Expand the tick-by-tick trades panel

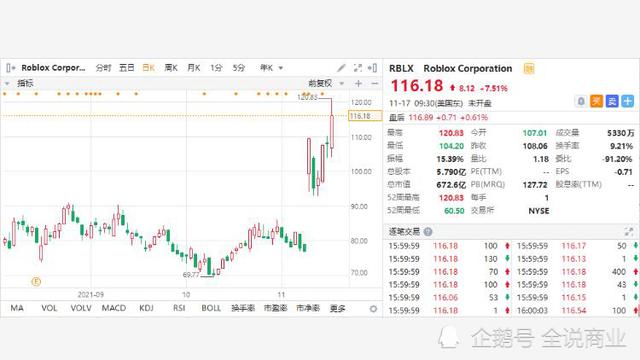point(629,232)
